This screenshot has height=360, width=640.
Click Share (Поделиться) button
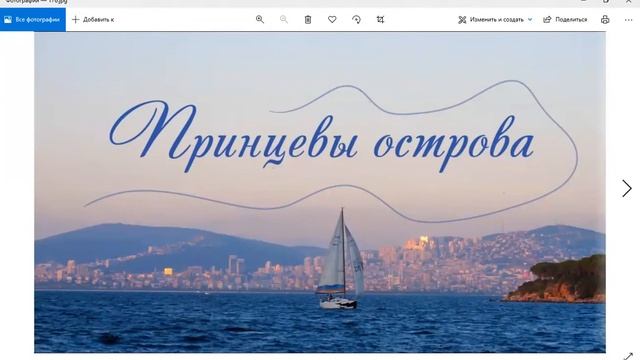tap(565, 20)
